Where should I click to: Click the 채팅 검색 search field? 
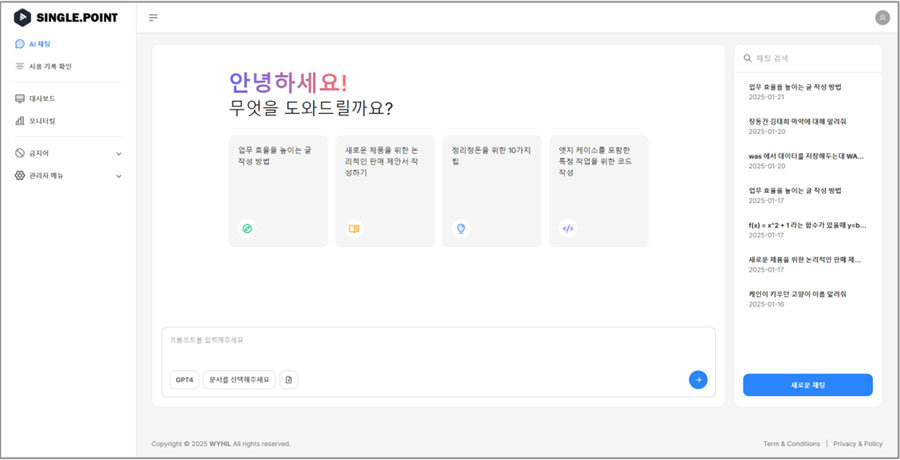810,59
